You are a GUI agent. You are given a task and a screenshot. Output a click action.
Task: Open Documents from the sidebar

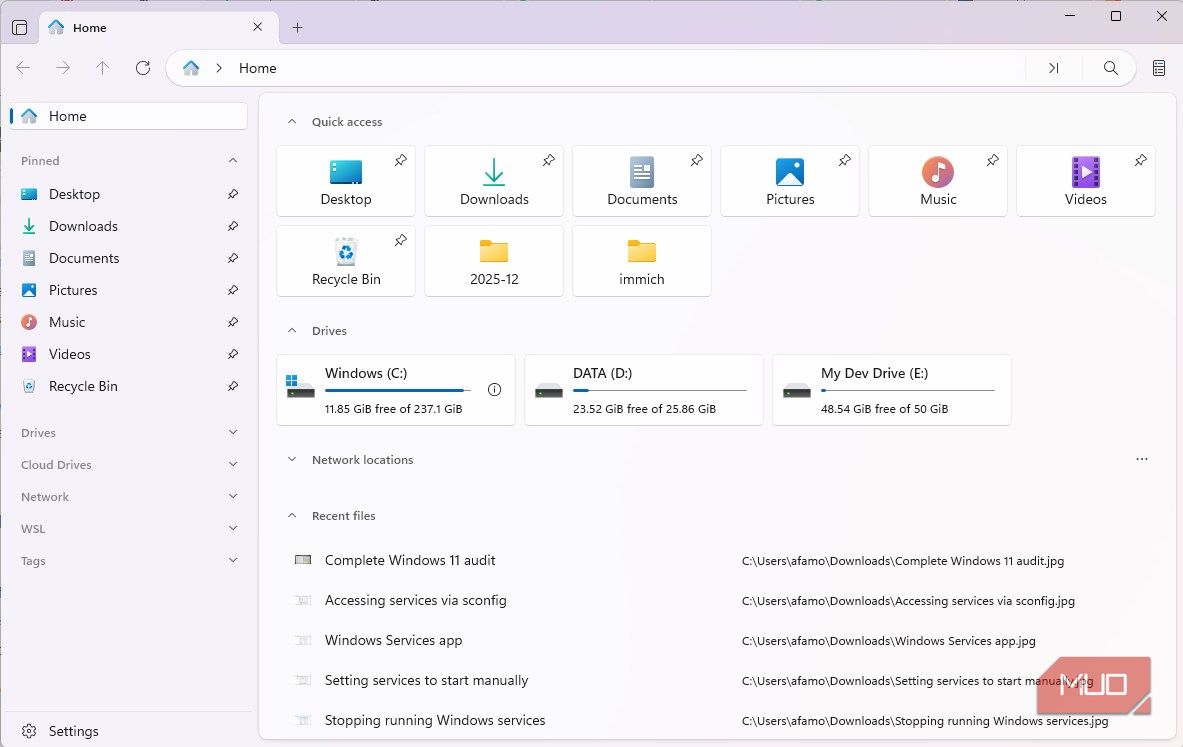128,258
